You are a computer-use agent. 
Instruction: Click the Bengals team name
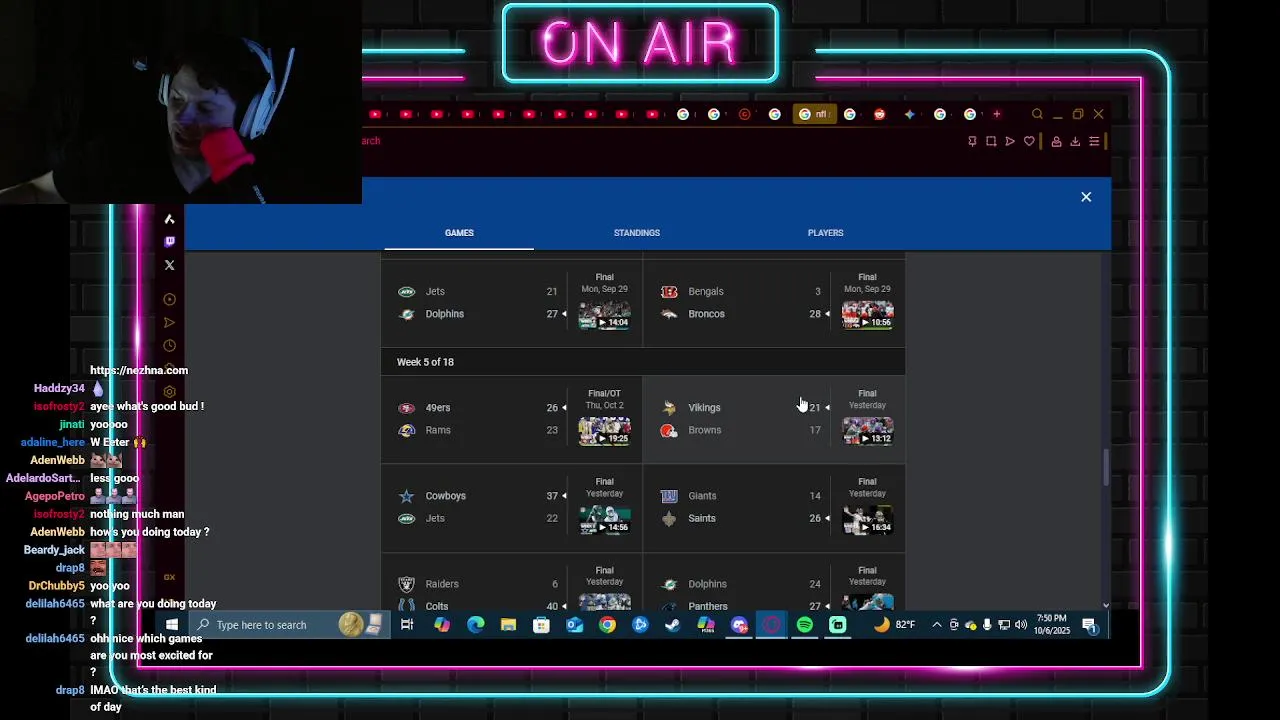(705, 292)
